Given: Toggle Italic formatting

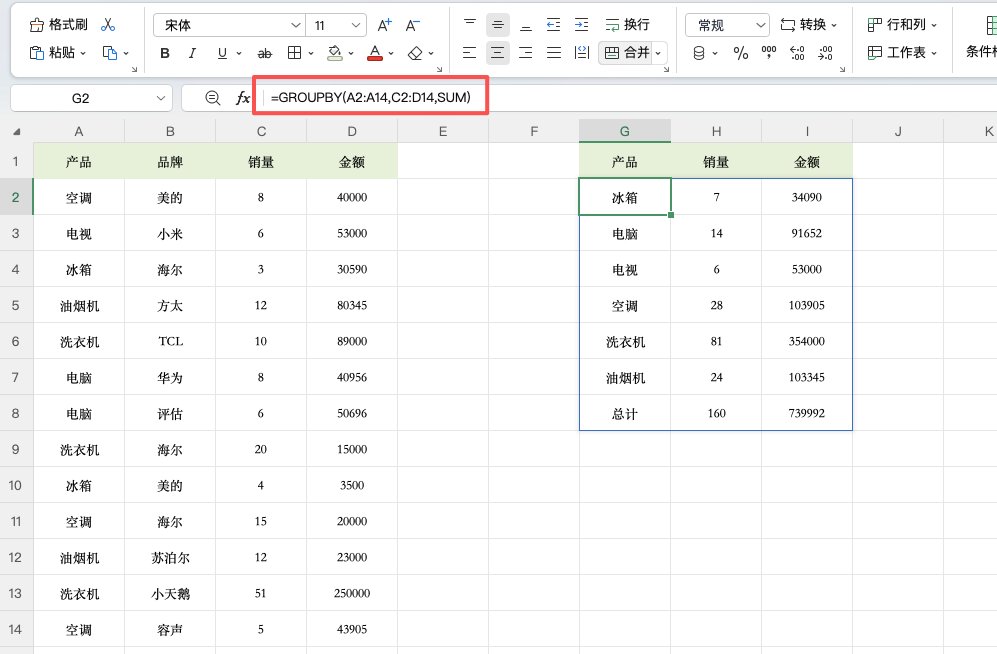Looking at the screenshot, I should tap(193, 53).
